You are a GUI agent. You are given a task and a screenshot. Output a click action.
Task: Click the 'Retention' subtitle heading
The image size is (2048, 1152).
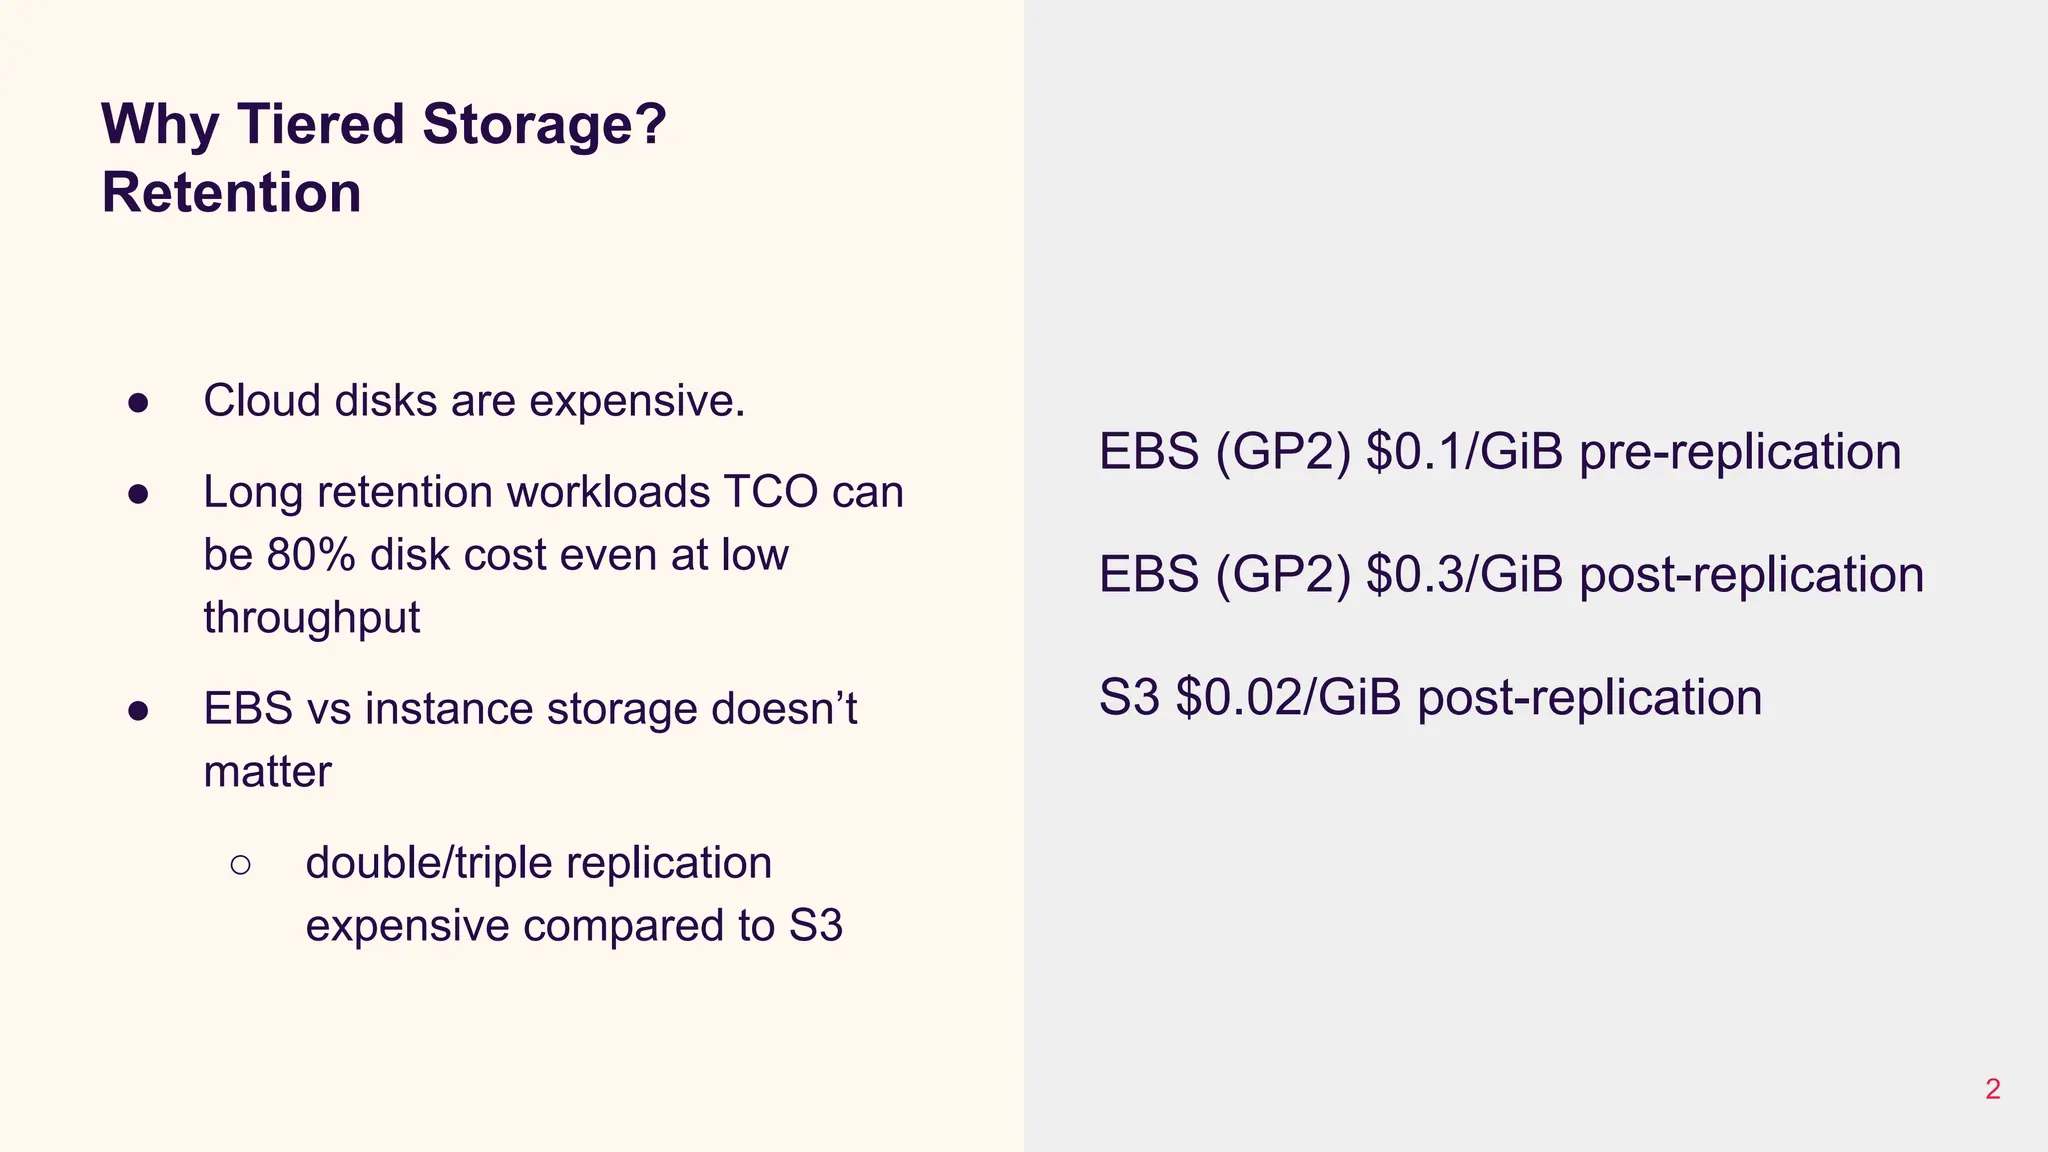coord(231,192)
